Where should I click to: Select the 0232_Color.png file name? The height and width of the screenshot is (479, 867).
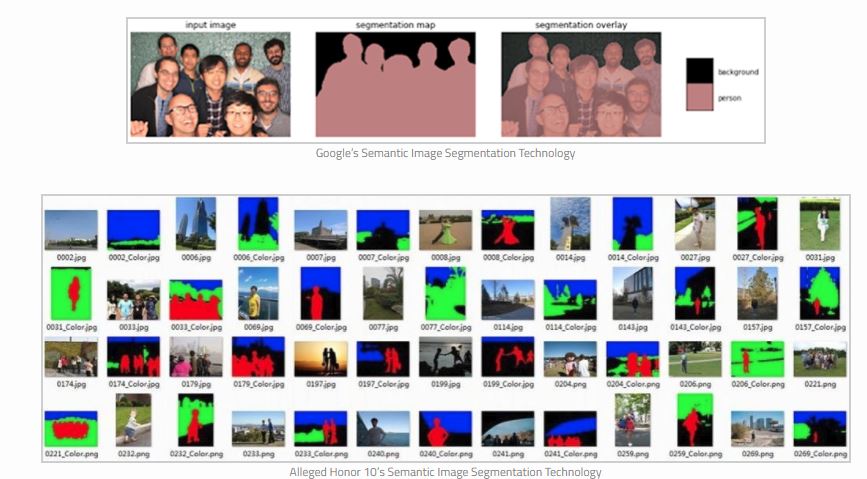pos(196,454)
